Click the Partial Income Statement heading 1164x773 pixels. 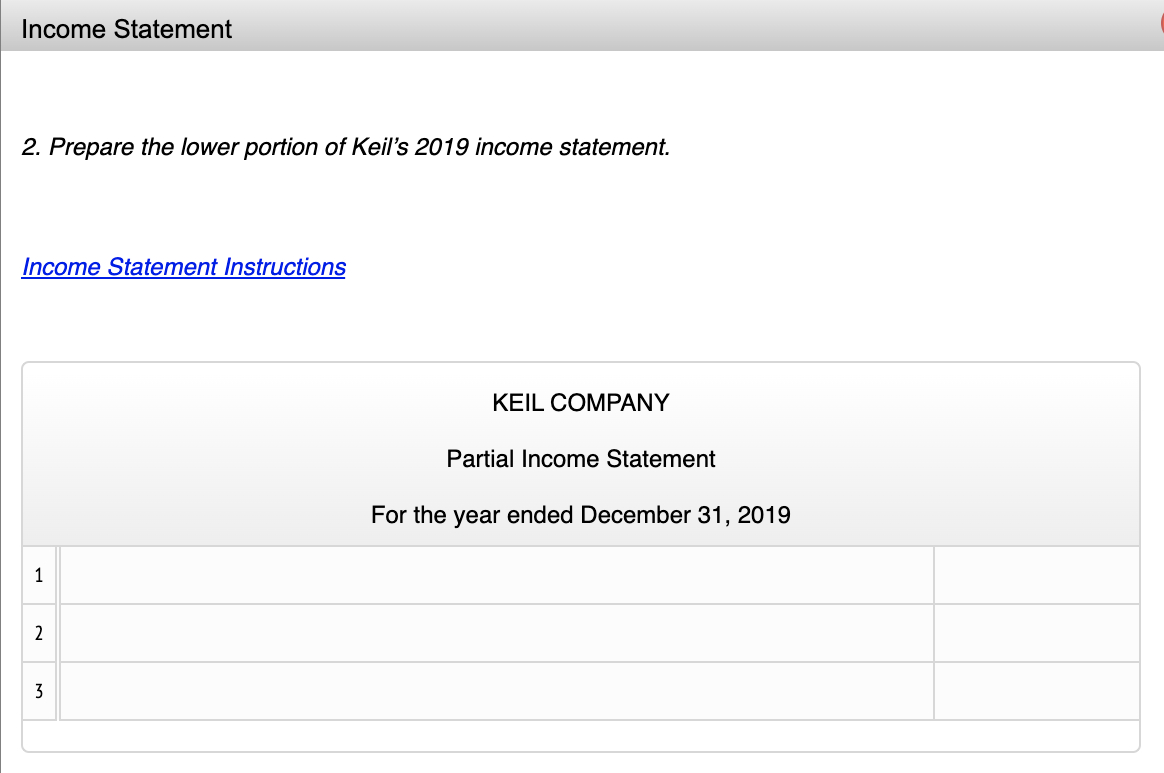point(580,459)
